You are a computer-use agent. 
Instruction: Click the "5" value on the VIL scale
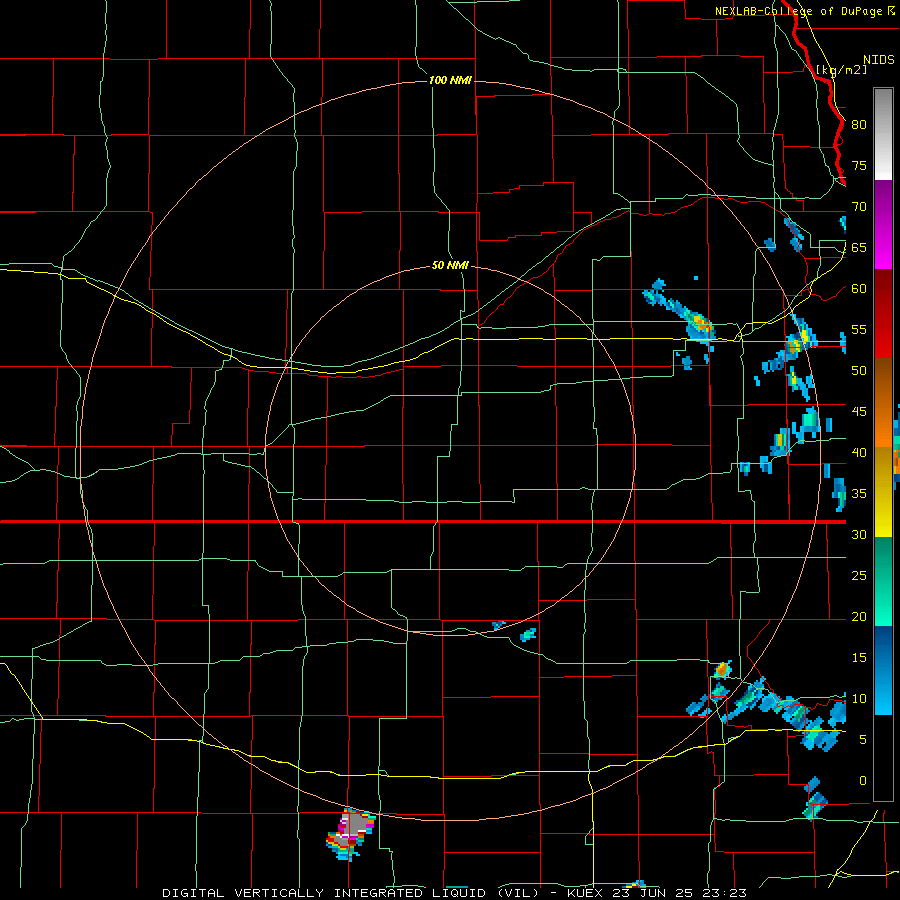tap(863, 740)
